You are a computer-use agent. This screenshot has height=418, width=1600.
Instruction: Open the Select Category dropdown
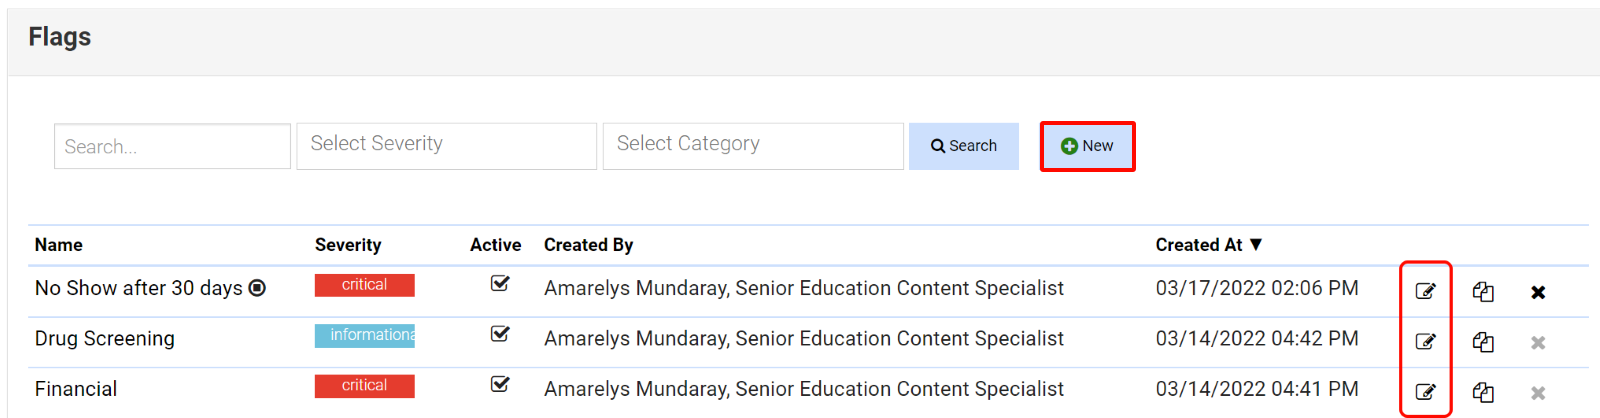[x=752, y=145]
